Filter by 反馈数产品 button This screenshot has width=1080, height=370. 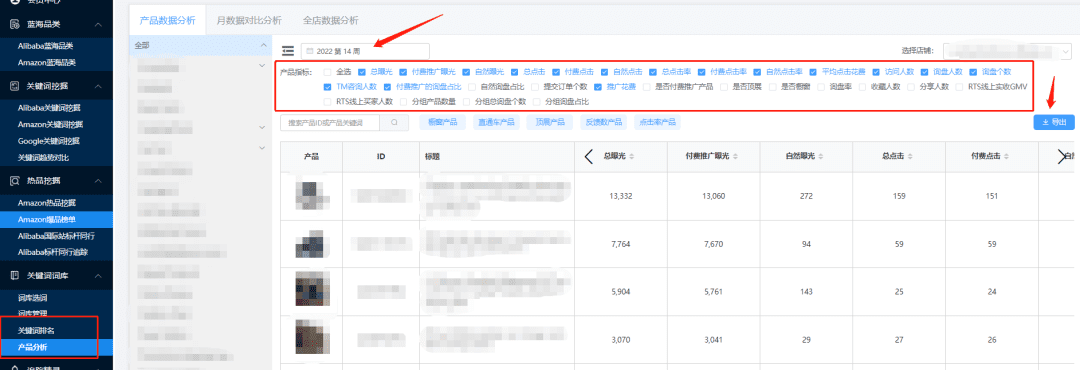[604, 122]
